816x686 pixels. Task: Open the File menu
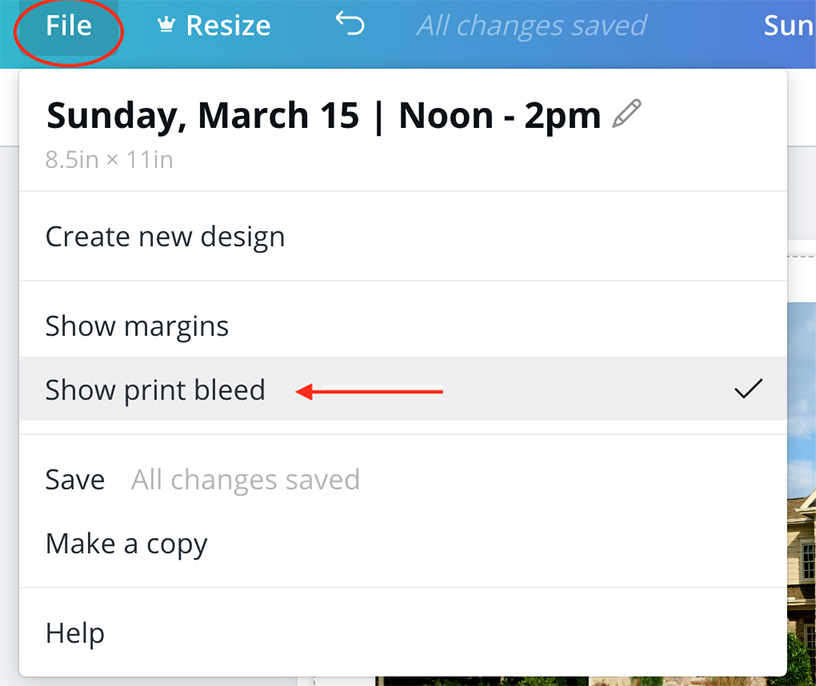68,26
